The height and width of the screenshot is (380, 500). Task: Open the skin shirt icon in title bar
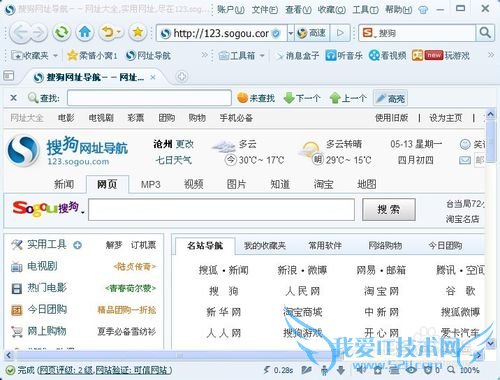423,10
